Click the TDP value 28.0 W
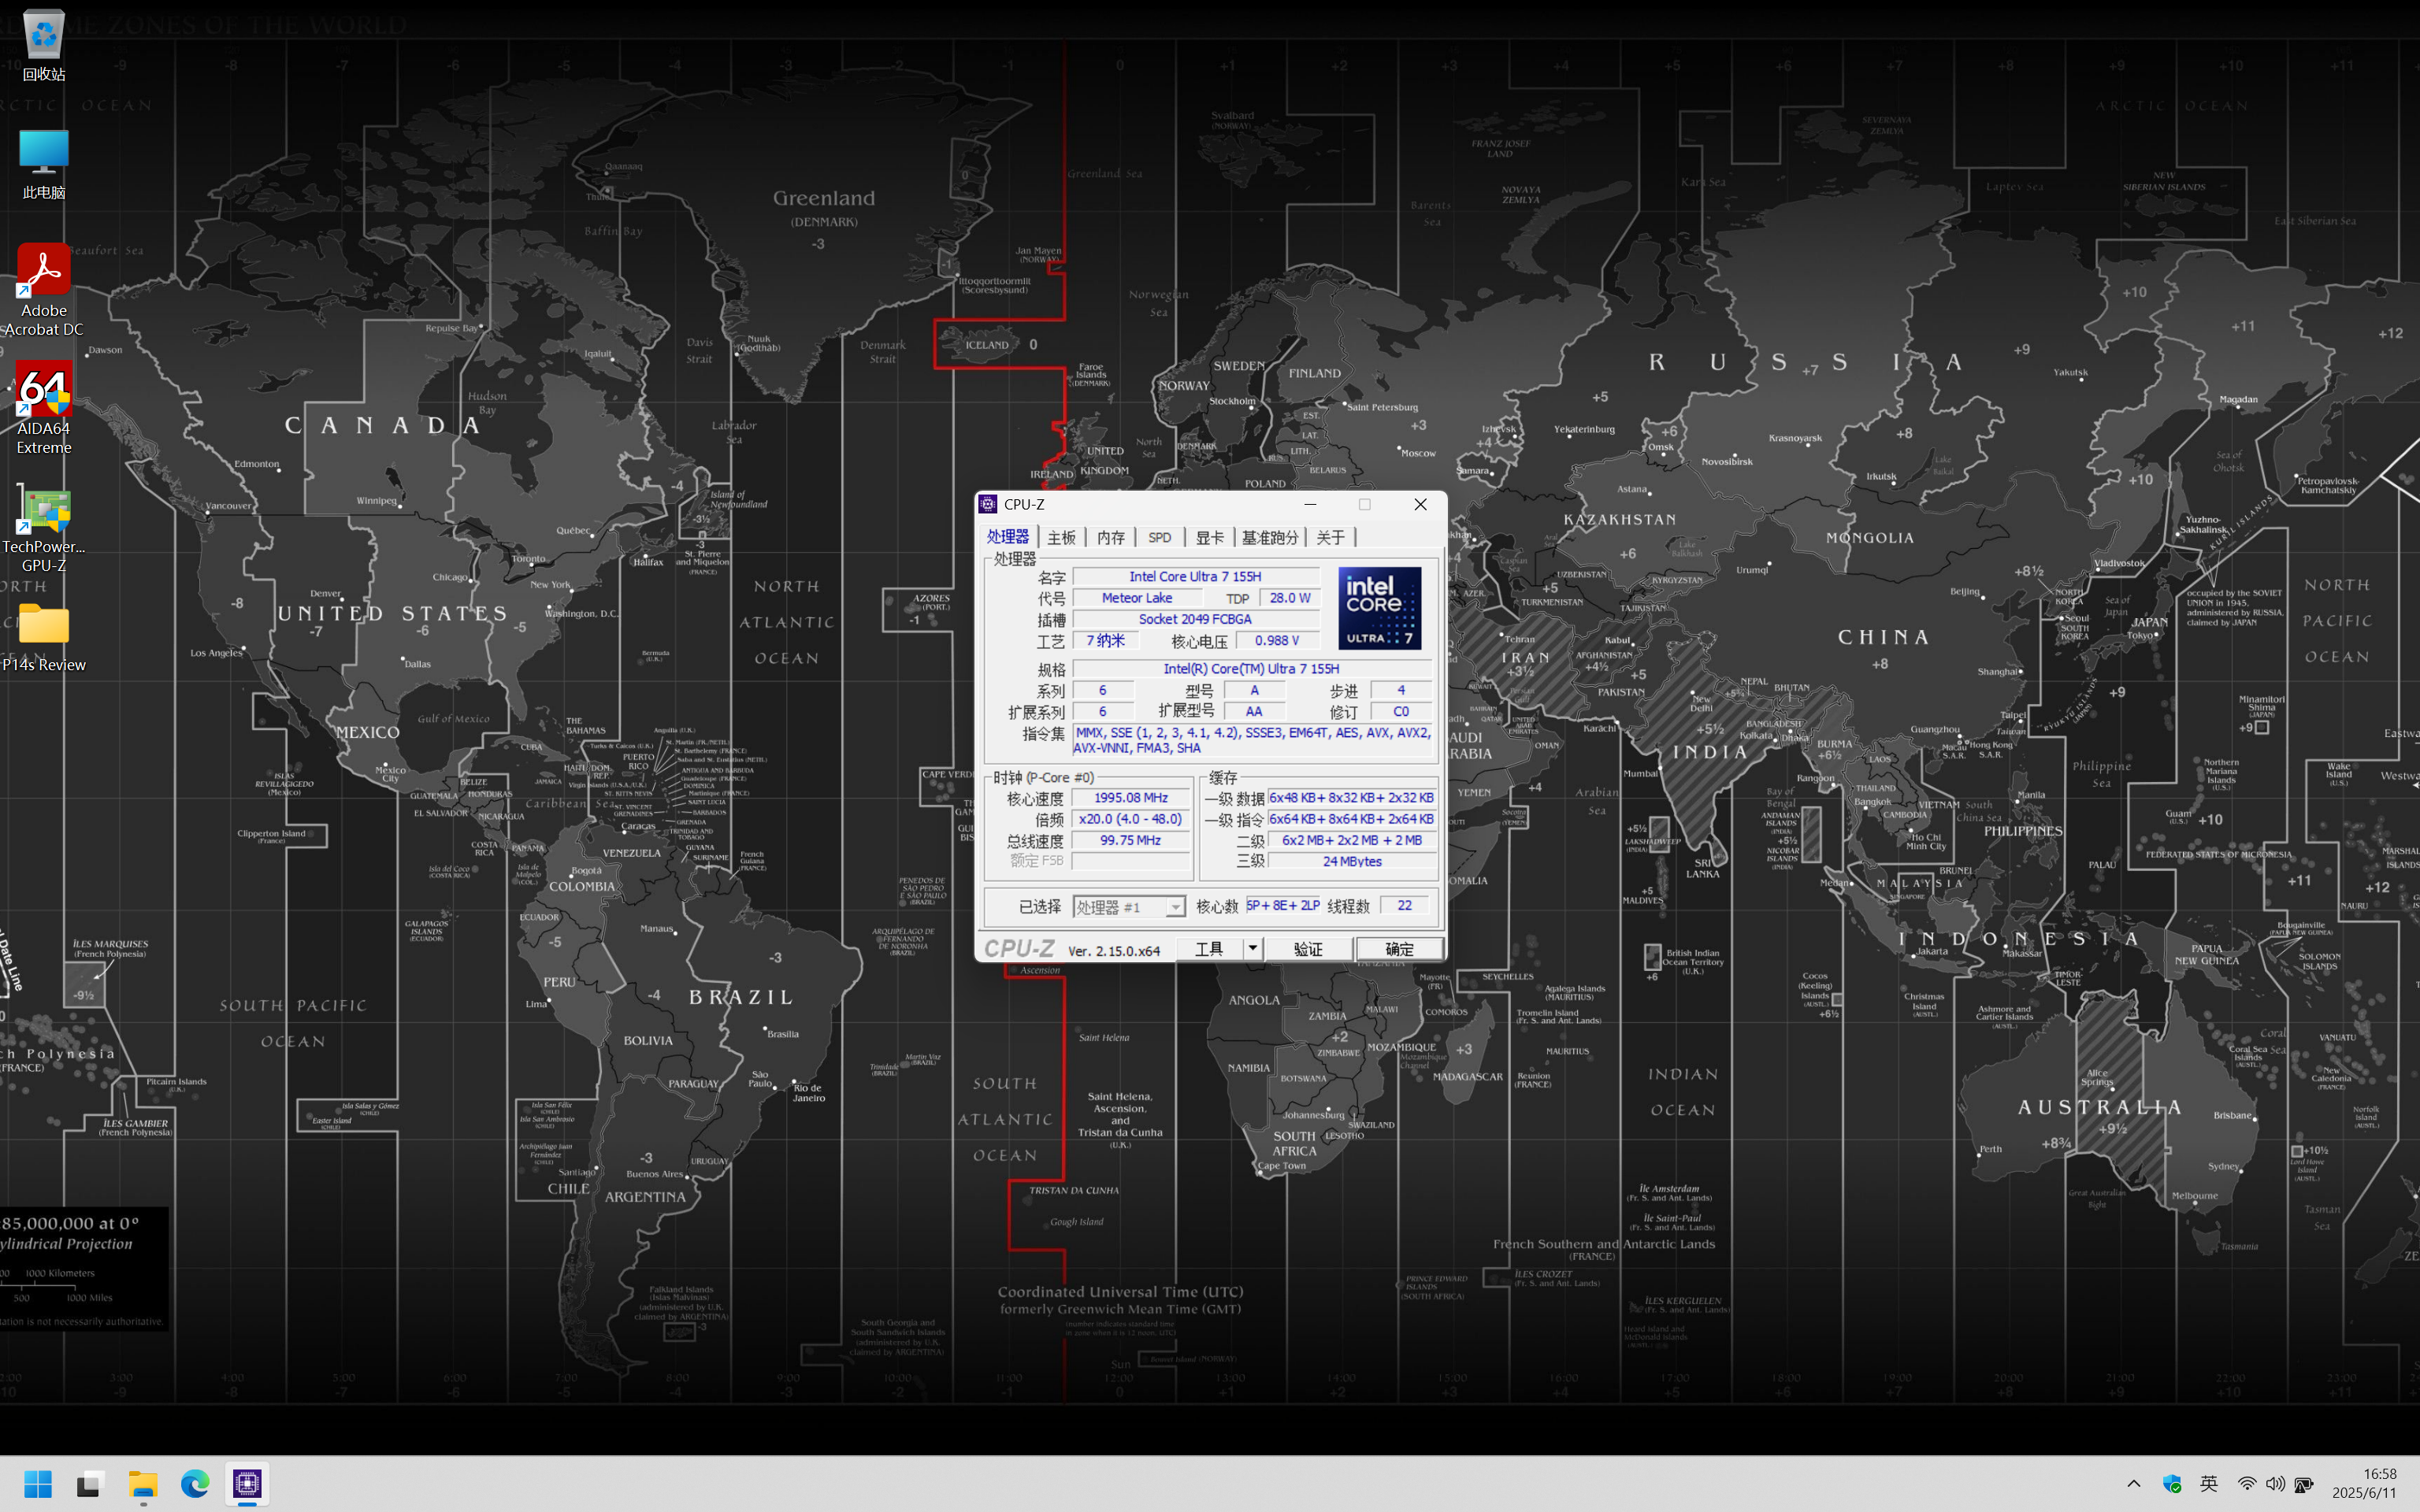Viewport: 2420px width, 1512px height. click(x=1290, y=598)
